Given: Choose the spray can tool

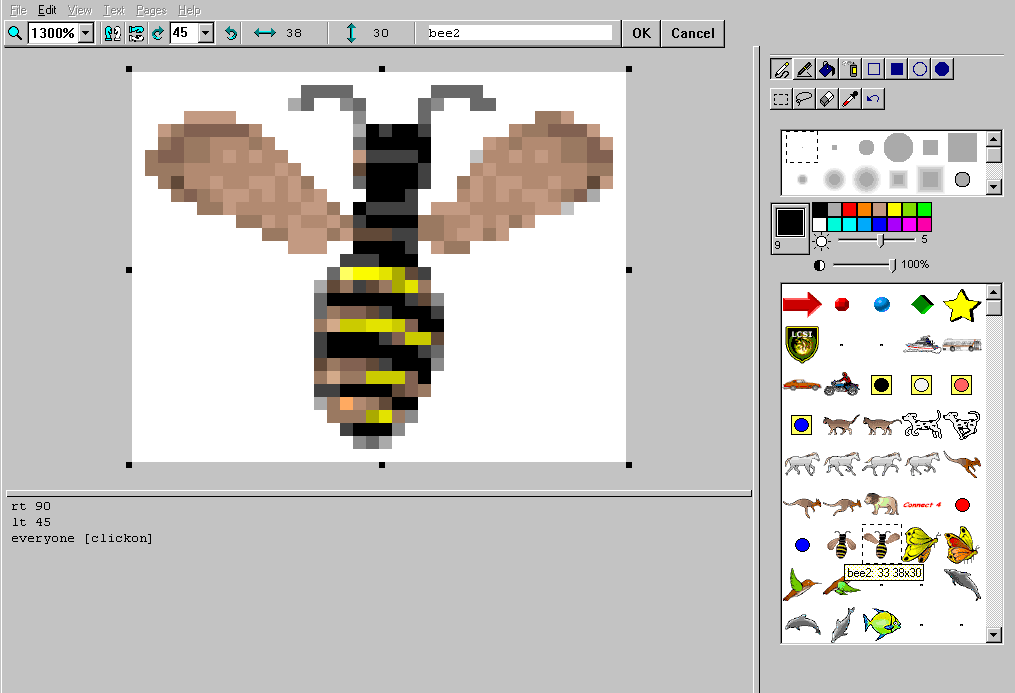Looking at the screenshot, I should (852, 69).
